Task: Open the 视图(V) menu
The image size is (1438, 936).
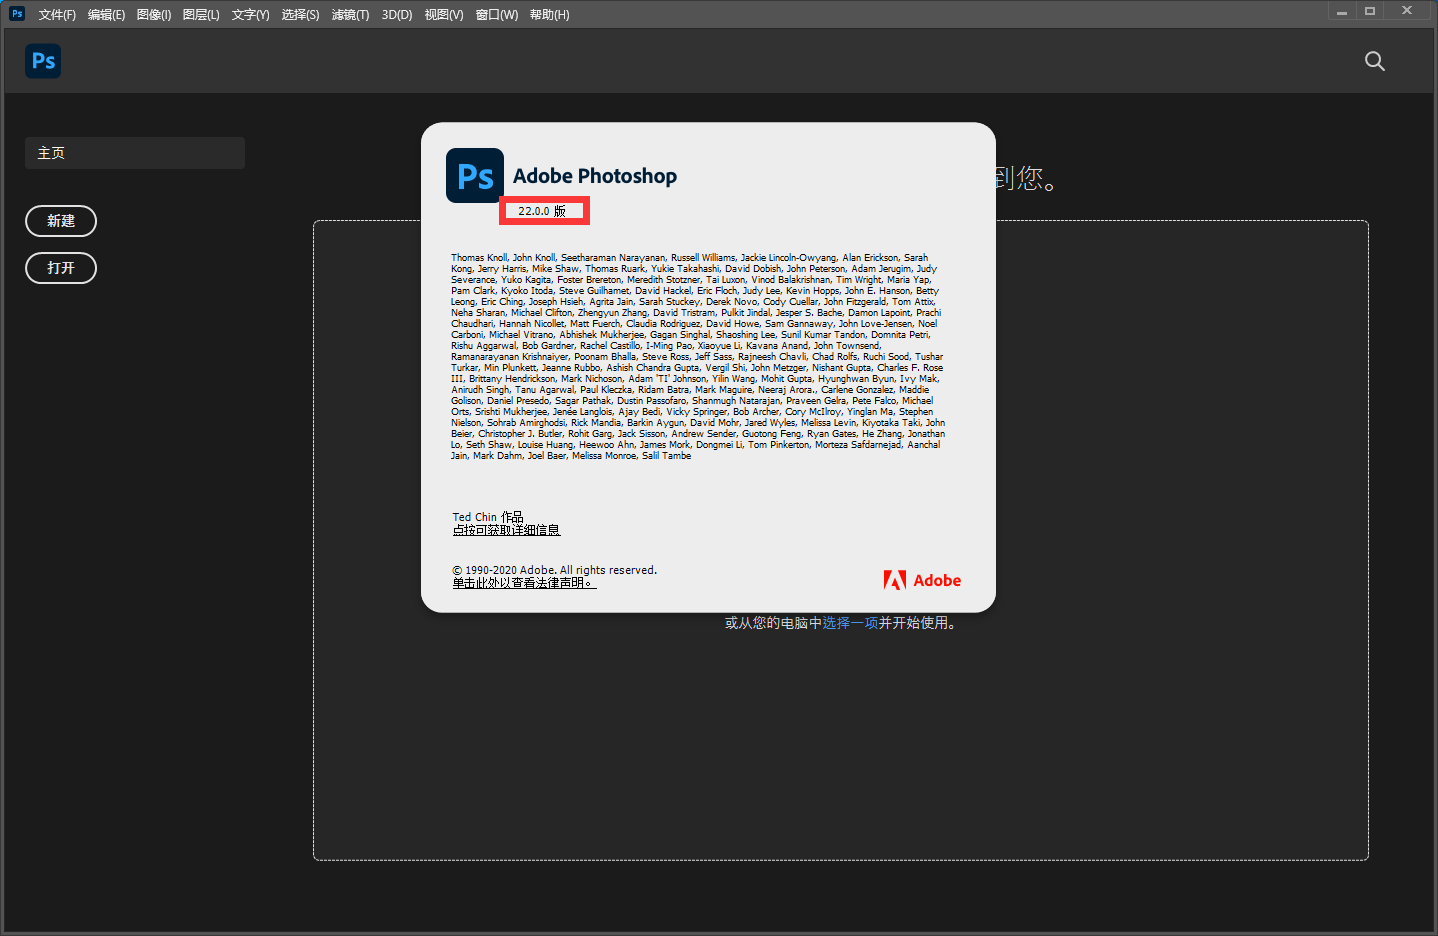Action: [444, 15]
